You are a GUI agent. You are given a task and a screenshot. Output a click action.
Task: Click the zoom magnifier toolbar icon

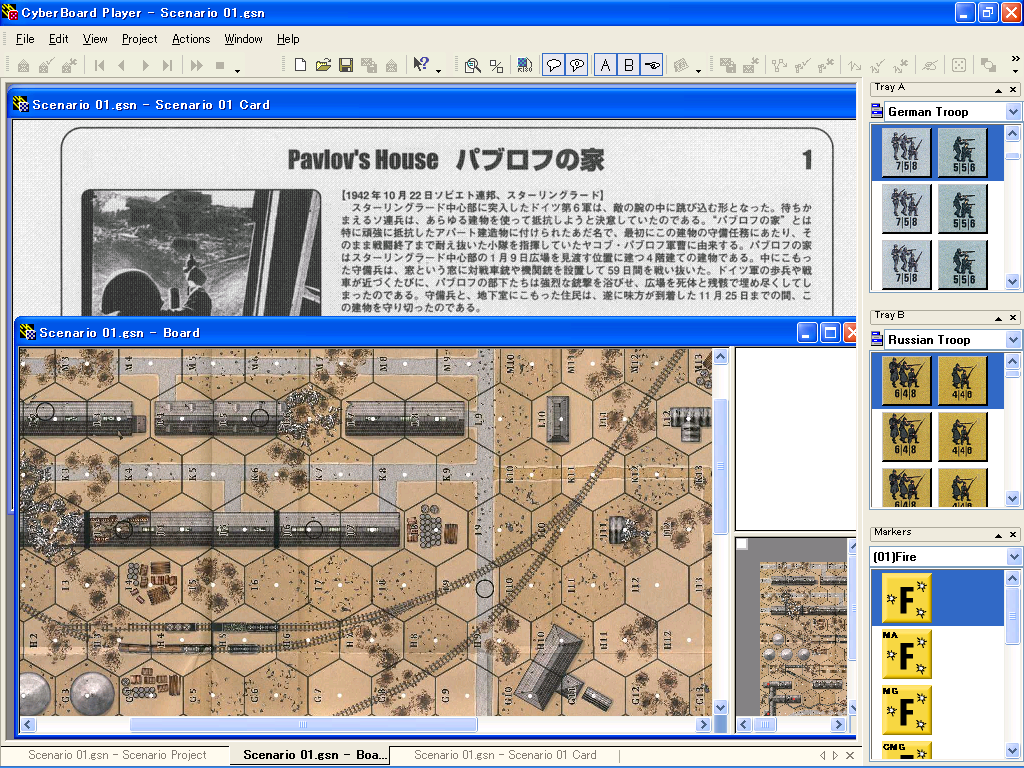coord(472,66)
